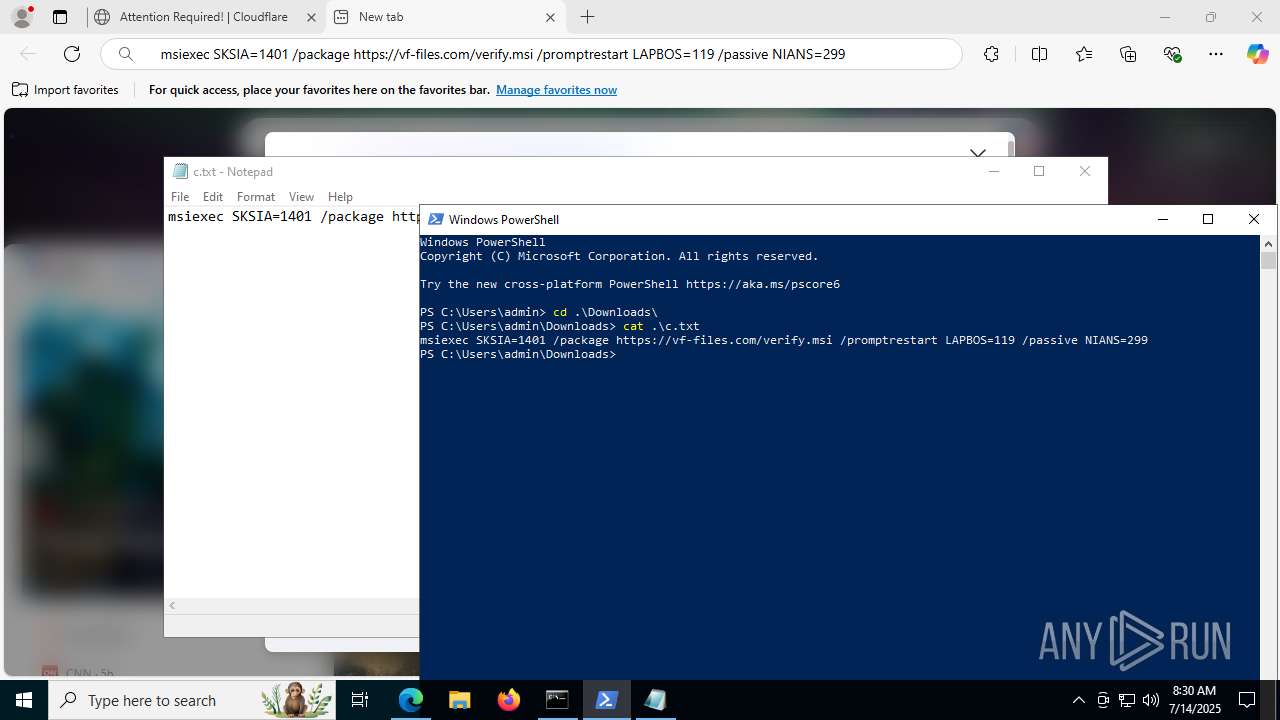1280x720 pixels.
Task: Open the Edge profile icon
Action: coord(22,17)
